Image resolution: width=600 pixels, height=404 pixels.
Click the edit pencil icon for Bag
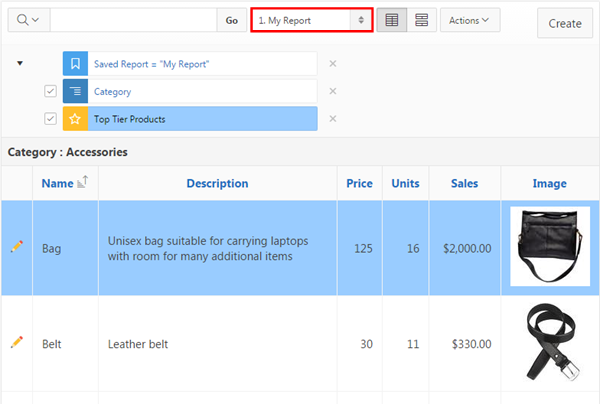[x=17, y=246]
